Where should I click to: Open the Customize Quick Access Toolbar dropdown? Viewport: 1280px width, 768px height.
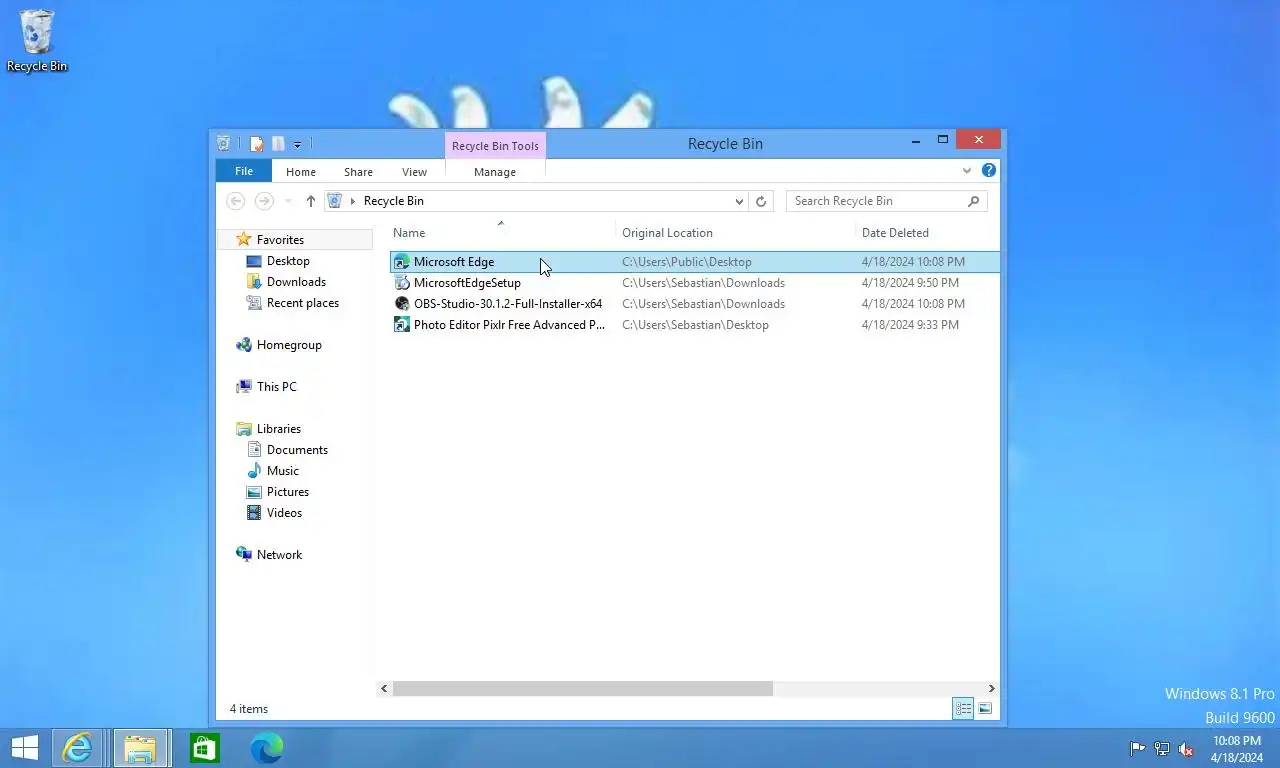[297, 145]
